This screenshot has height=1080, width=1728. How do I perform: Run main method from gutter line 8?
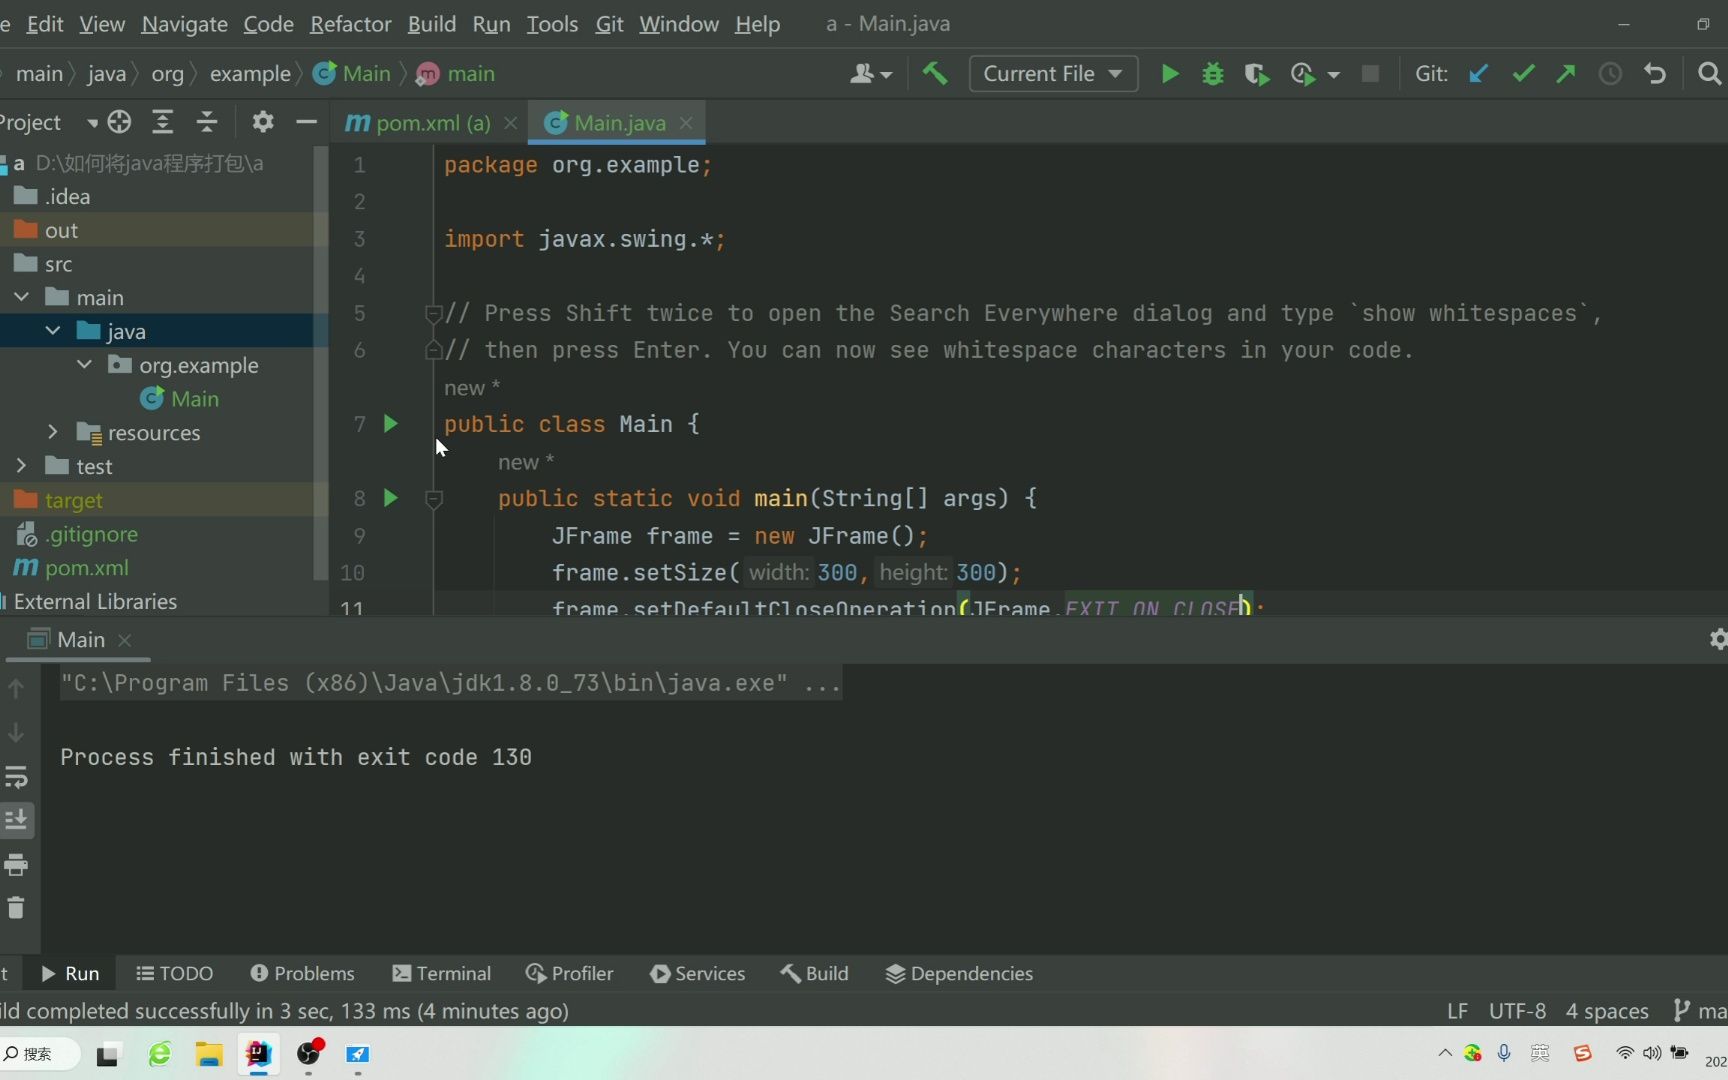pos(391,498)
